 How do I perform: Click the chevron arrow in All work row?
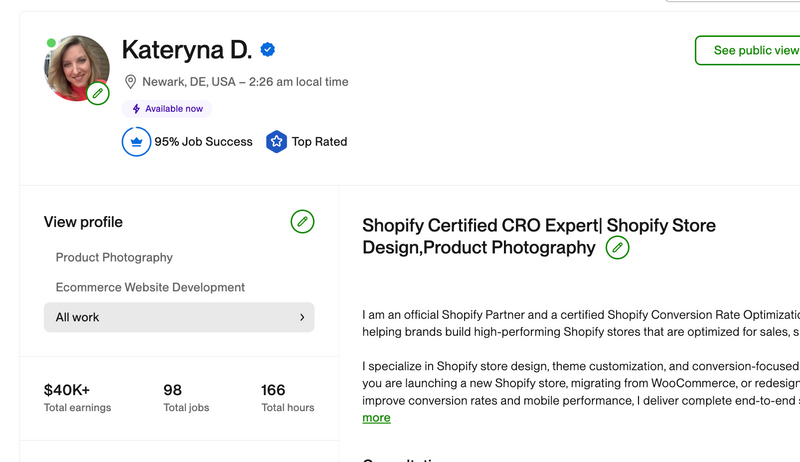[x=302, y=317]
